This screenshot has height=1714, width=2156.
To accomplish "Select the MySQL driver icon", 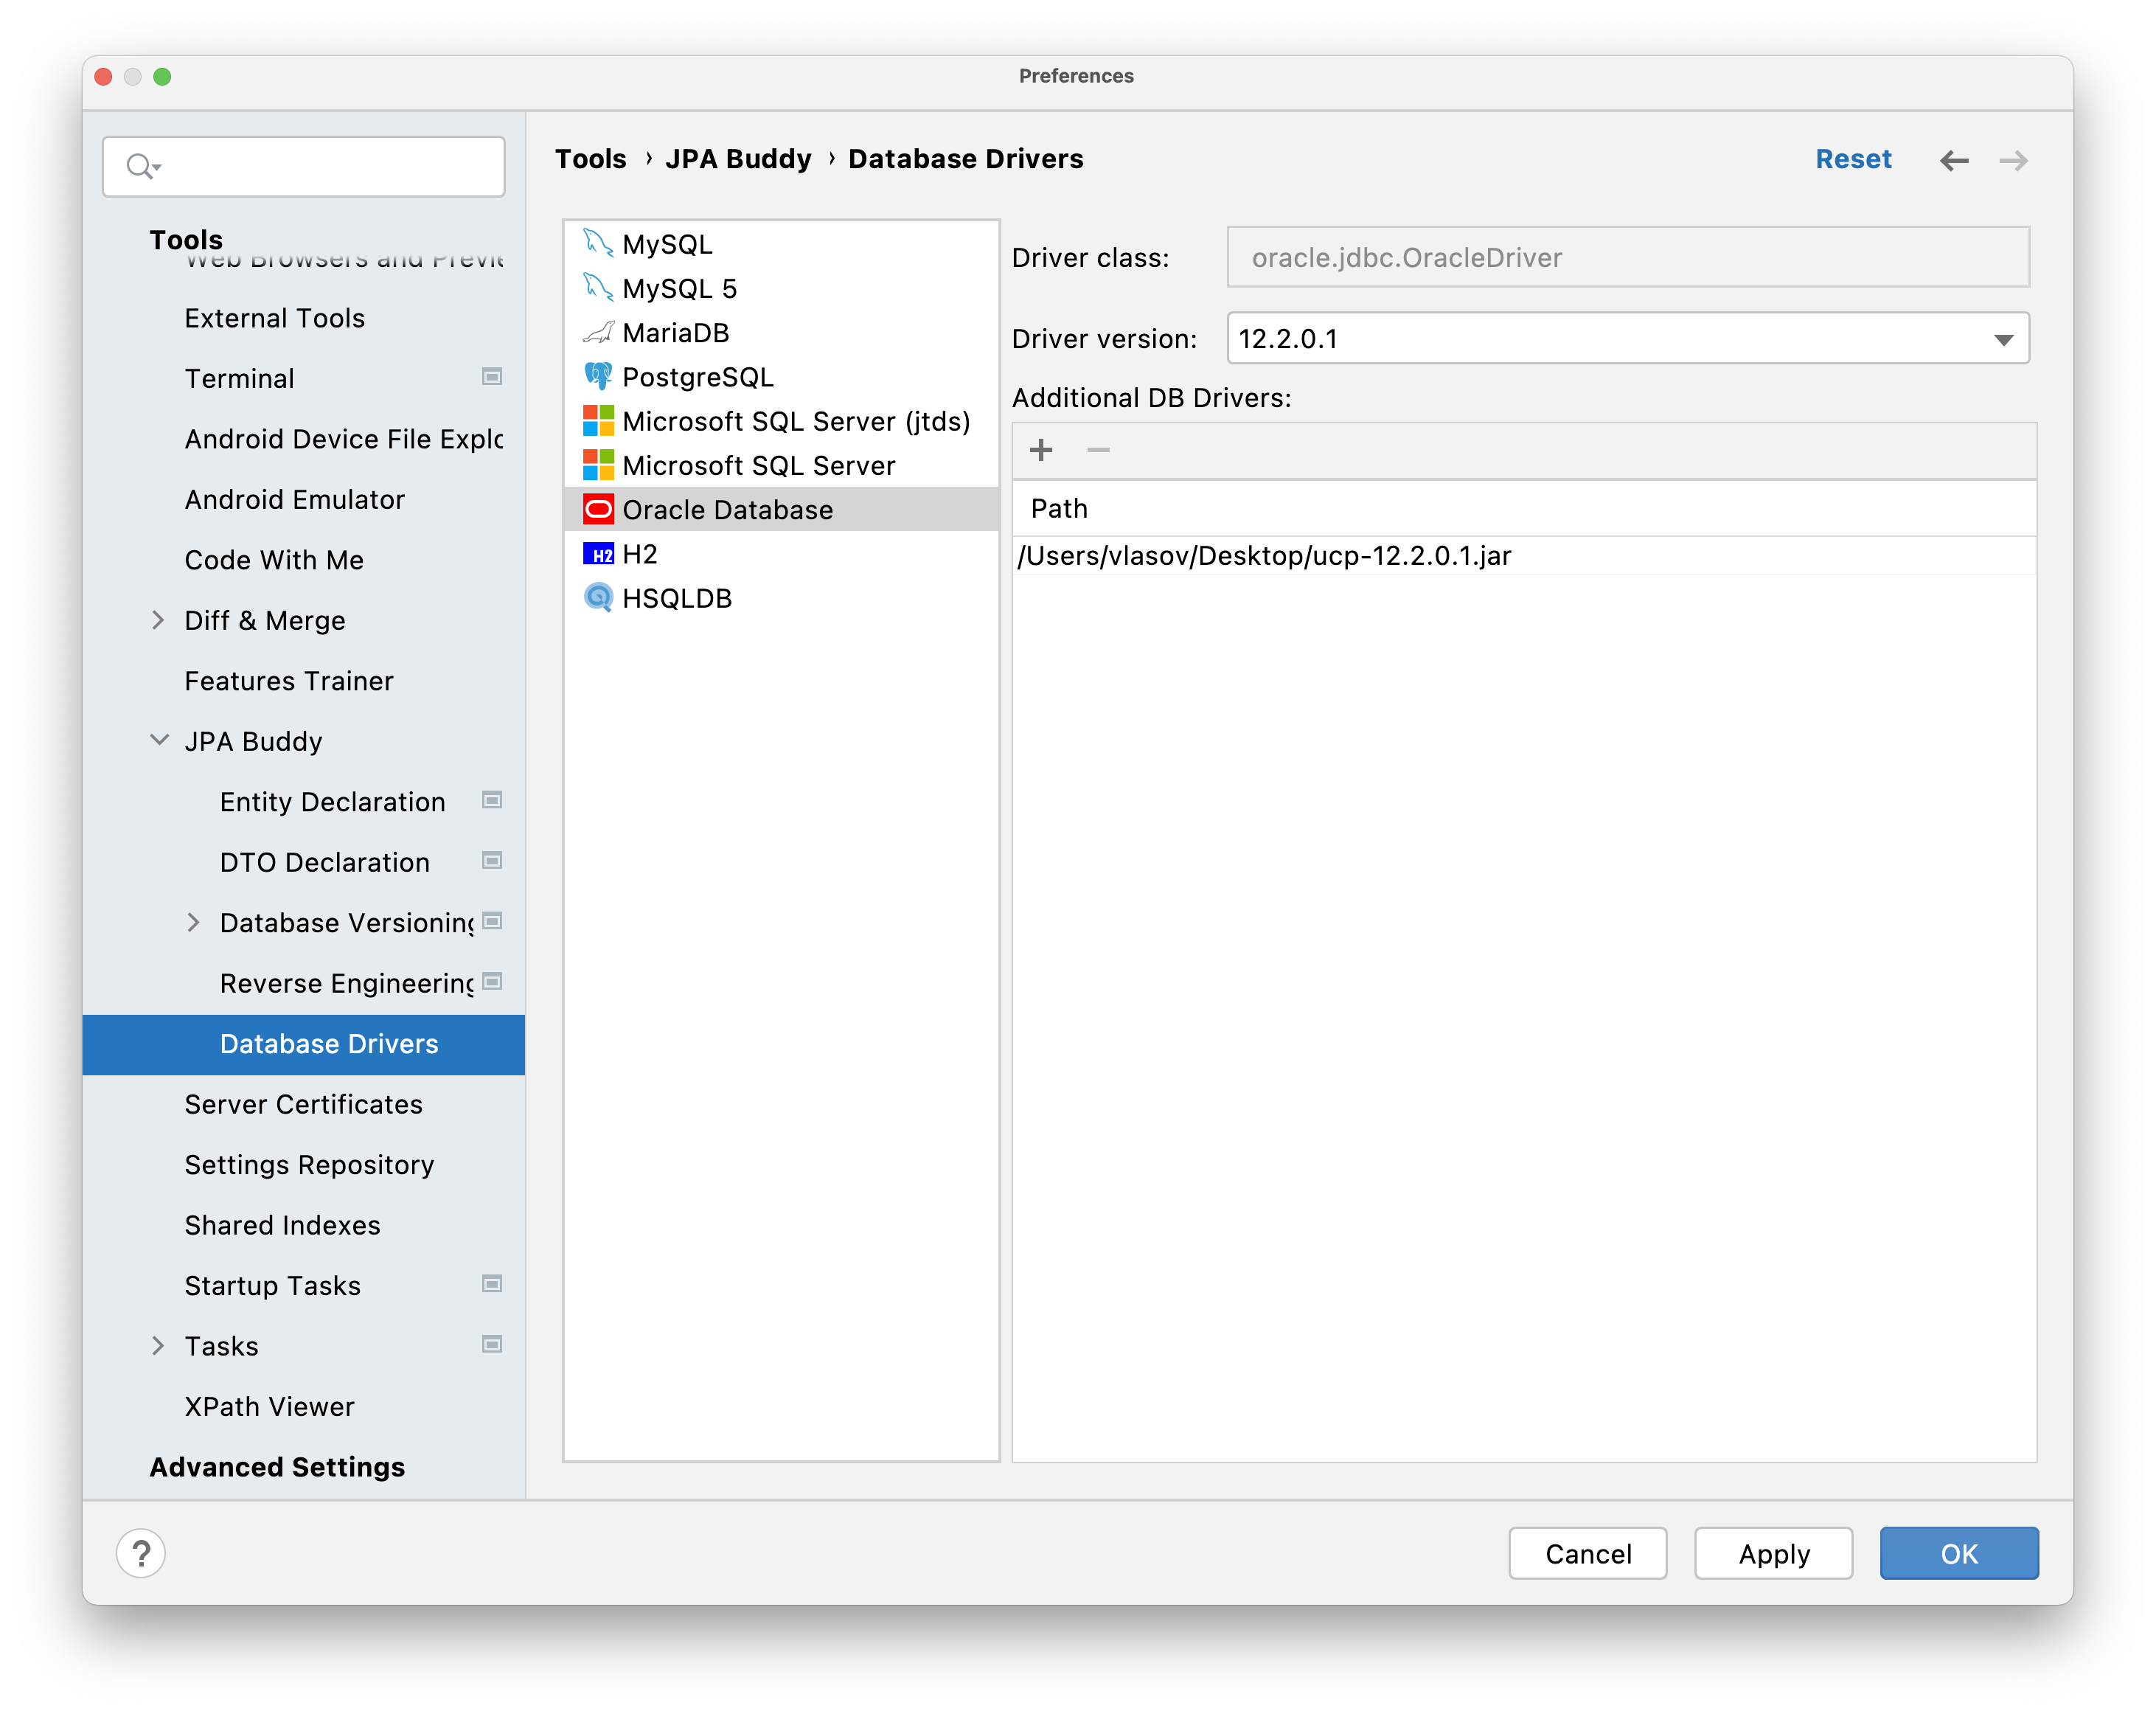I will coord(598,243).
